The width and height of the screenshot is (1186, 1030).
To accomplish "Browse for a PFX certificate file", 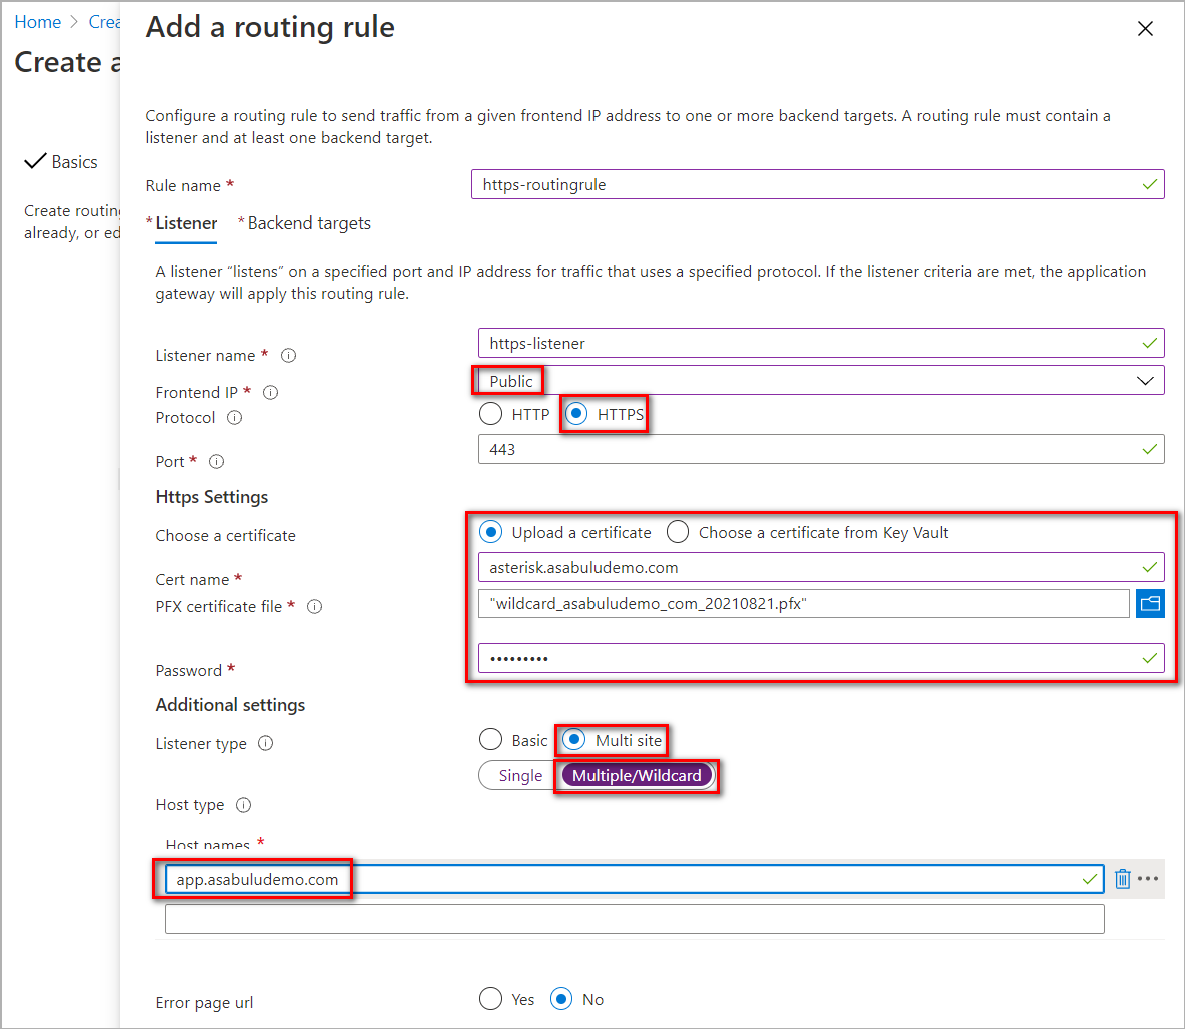I will pos(1150,603).
